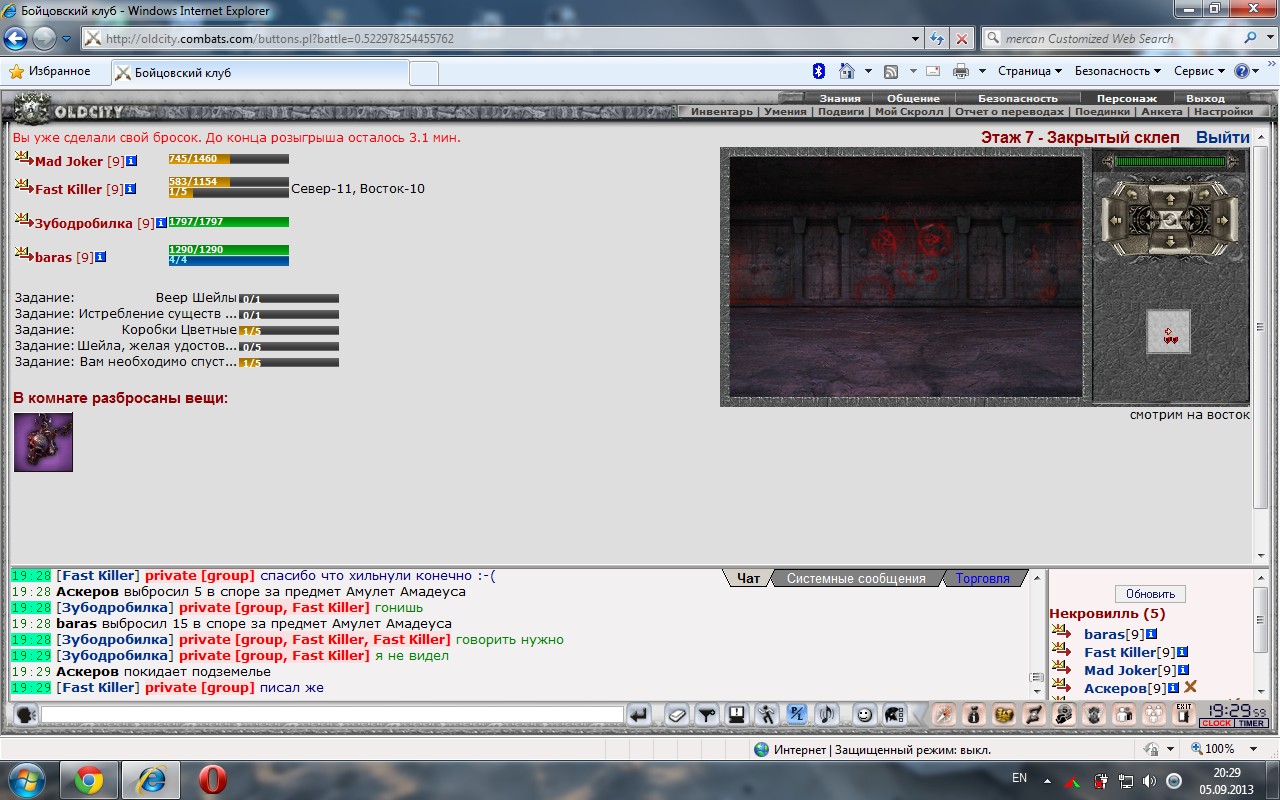
Task: Switch to Системные сообщения tab
Action: pyautogui.click(x=856, y=578)
